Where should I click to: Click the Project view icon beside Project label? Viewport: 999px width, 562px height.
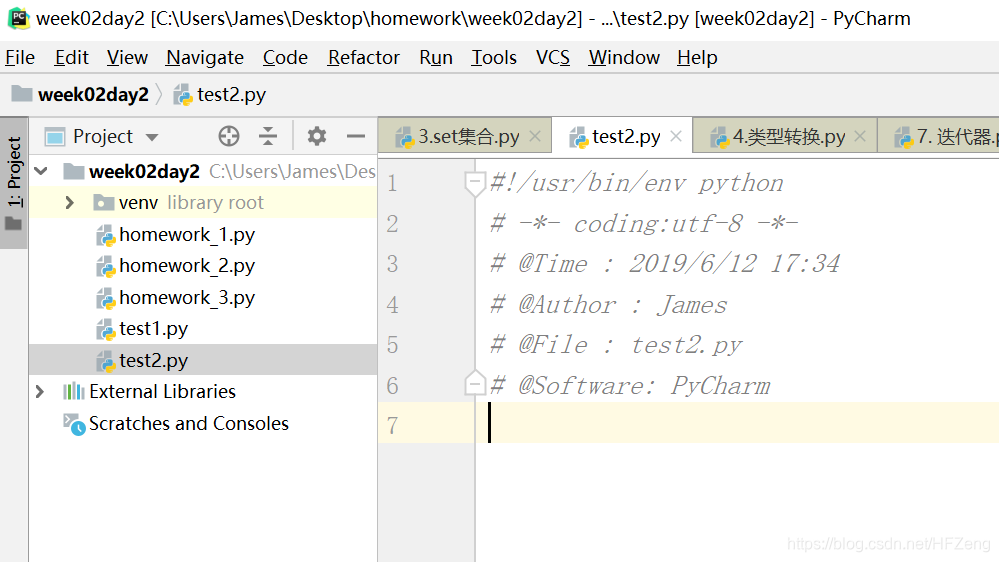pyautogui.click(x=55, y=137)
